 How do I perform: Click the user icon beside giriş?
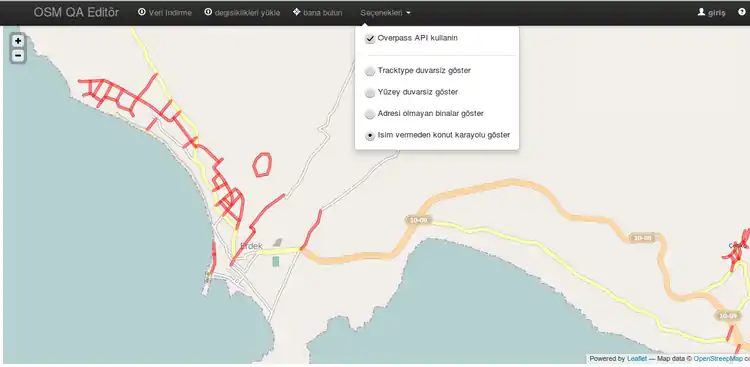(x=702, y=12)
